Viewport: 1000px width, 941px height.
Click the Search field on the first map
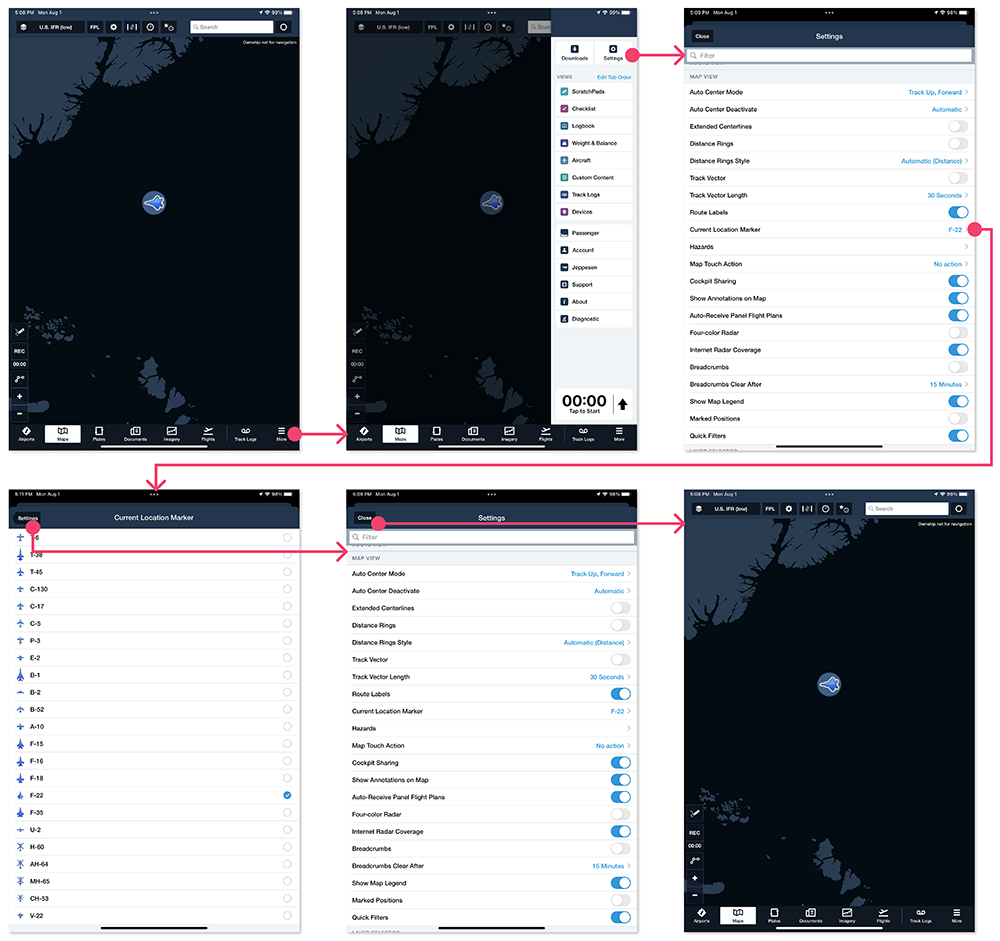(232, 27)
